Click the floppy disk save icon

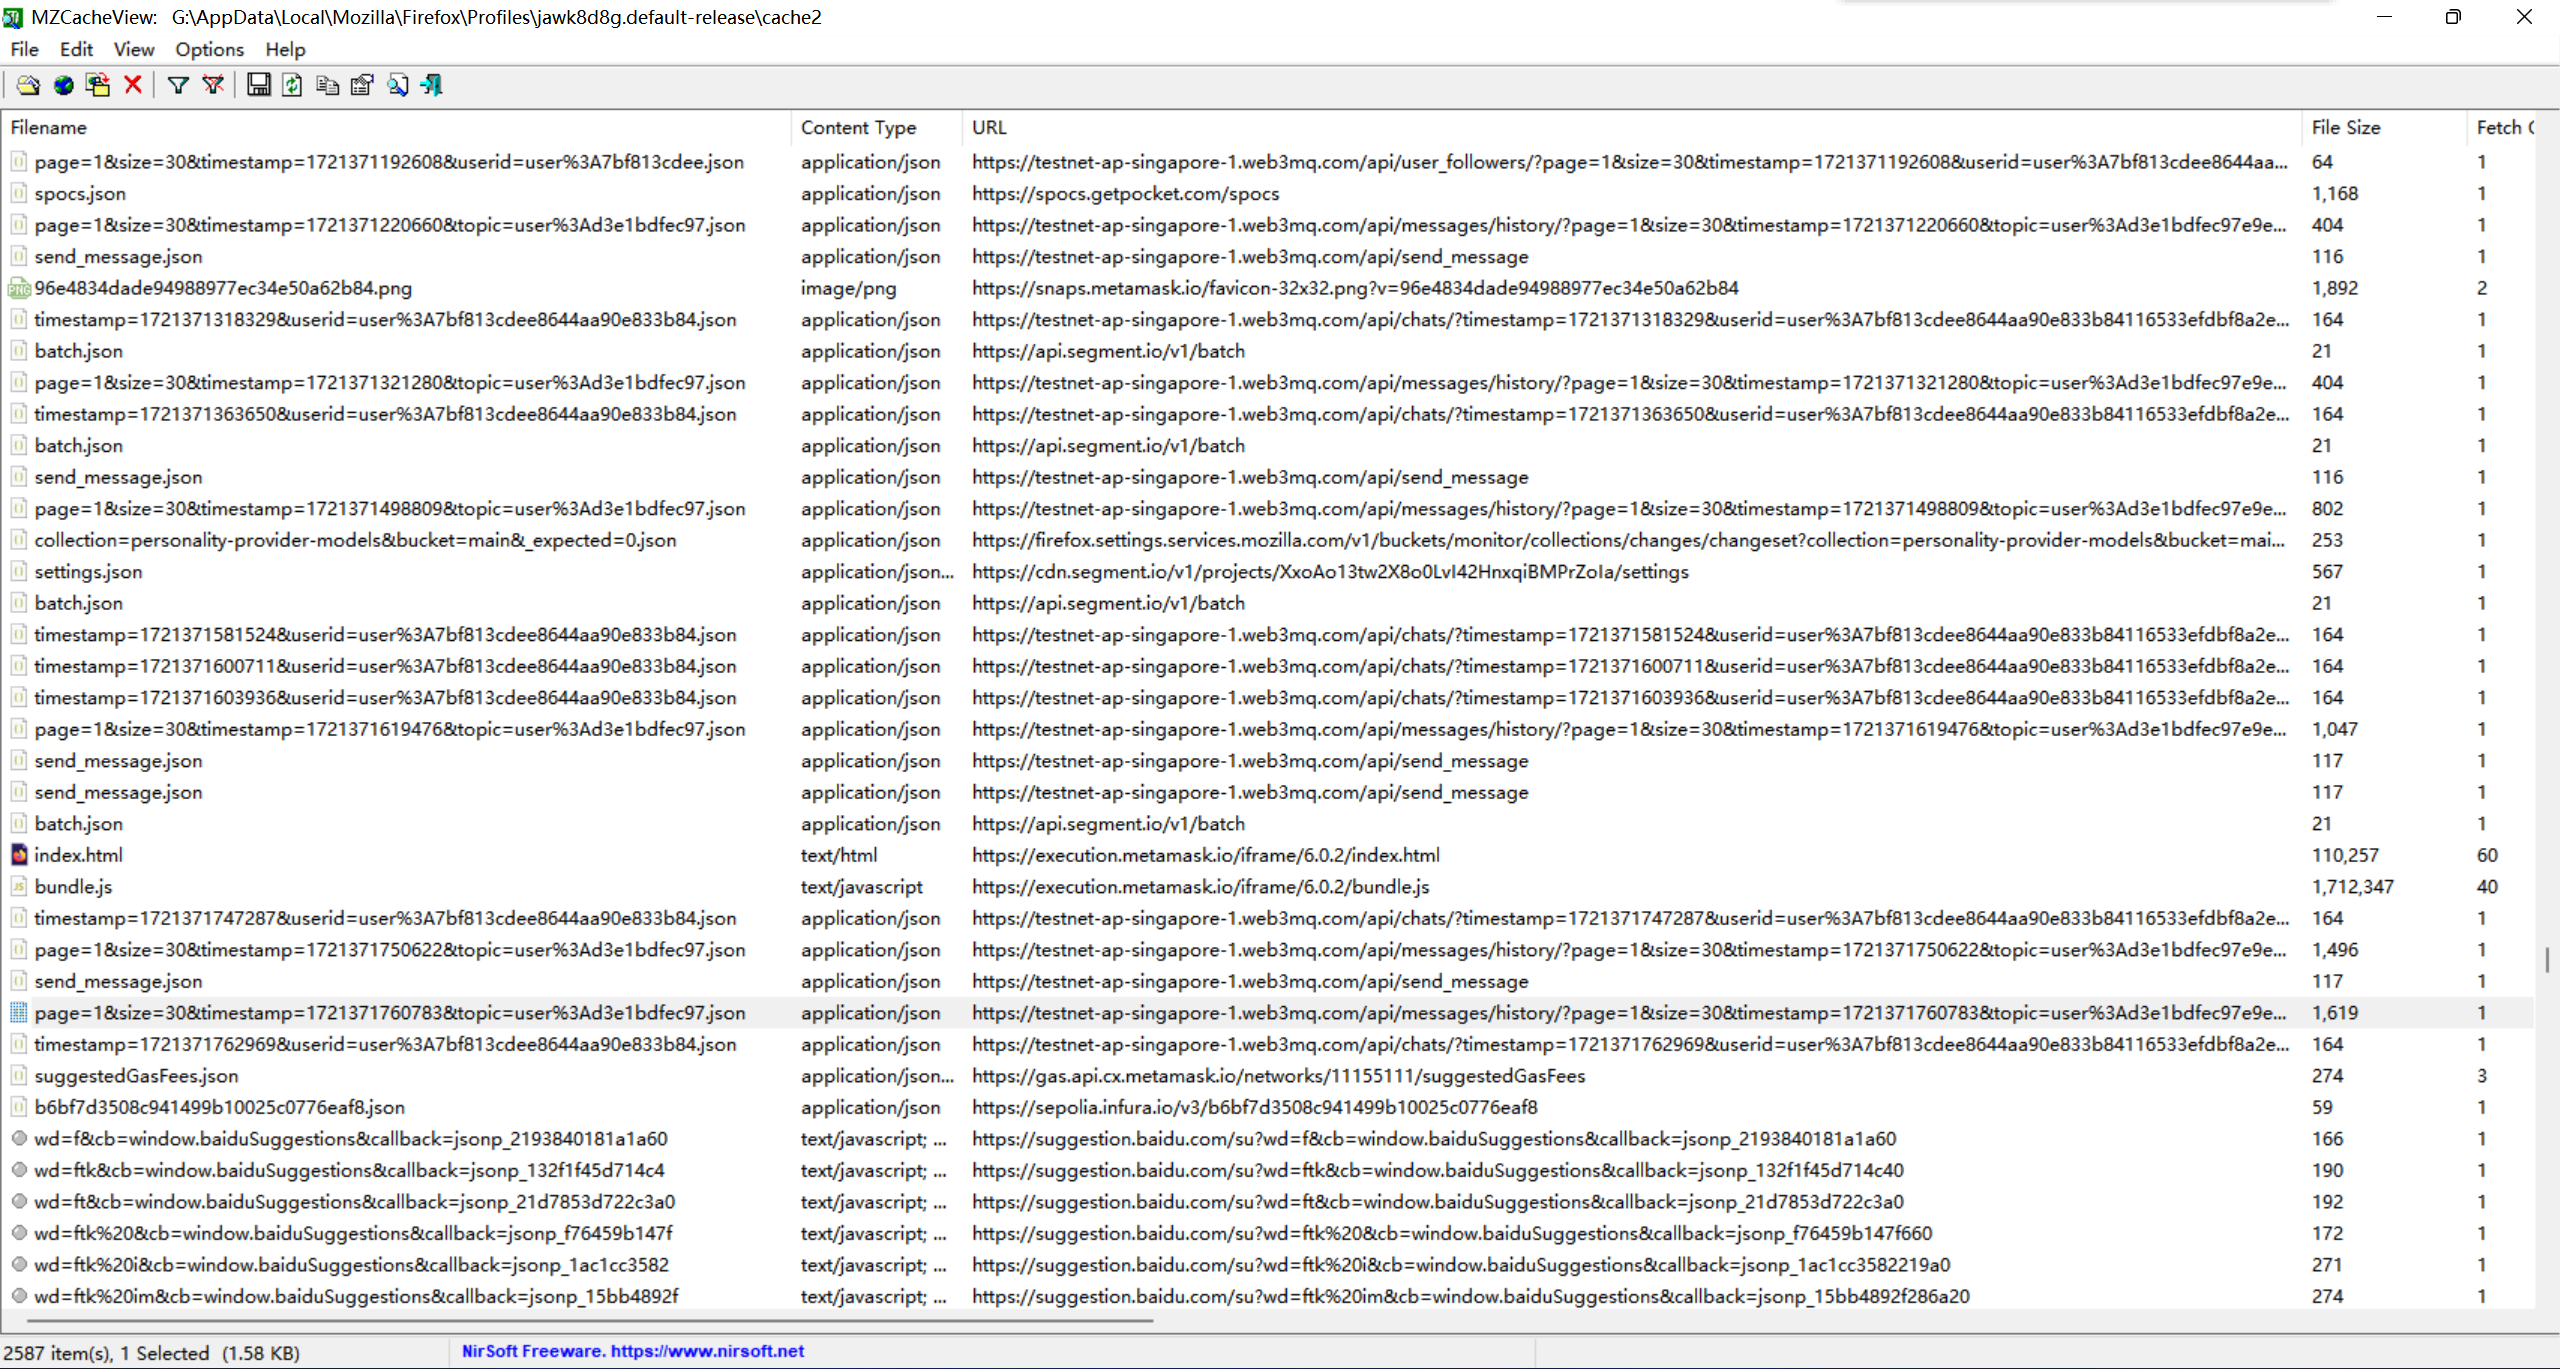coord(259,85)
